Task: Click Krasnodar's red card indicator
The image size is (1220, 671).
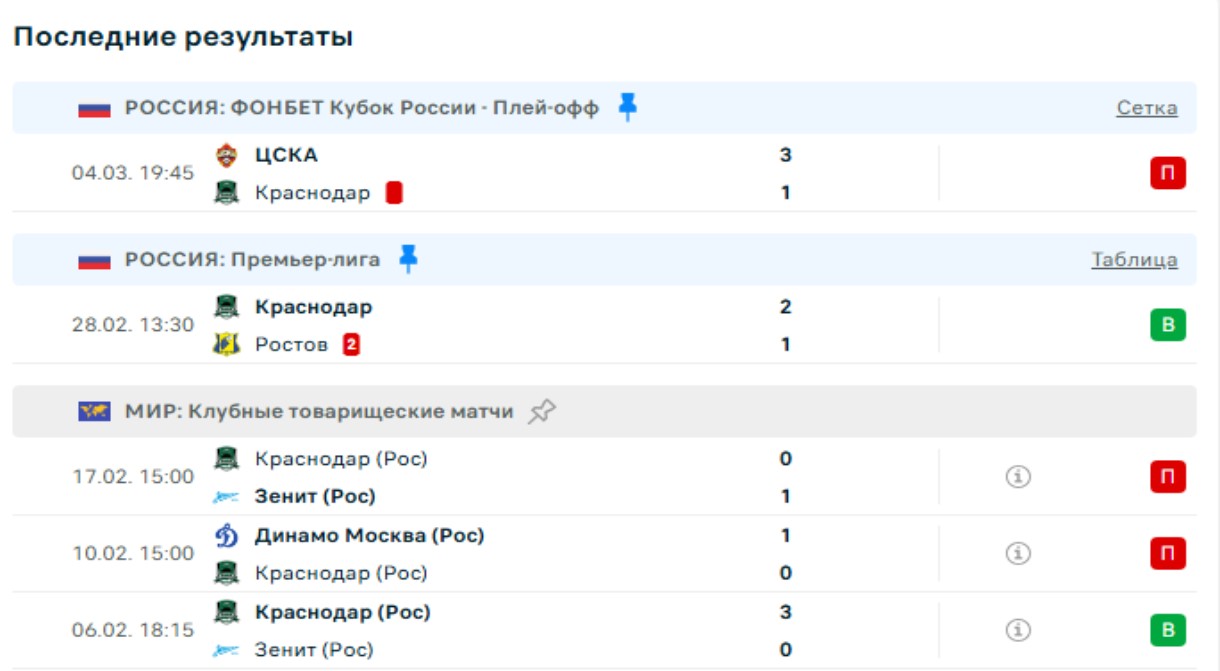Action: click(394, 193)
